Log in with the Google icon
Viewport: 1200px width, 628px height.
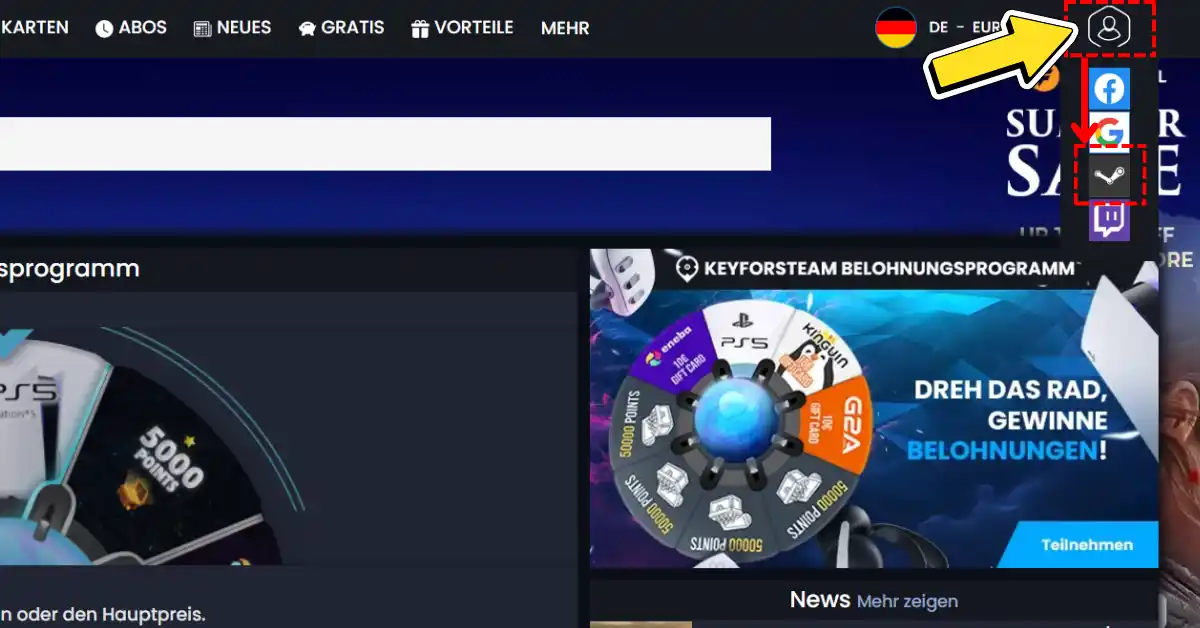point(1110,130)
